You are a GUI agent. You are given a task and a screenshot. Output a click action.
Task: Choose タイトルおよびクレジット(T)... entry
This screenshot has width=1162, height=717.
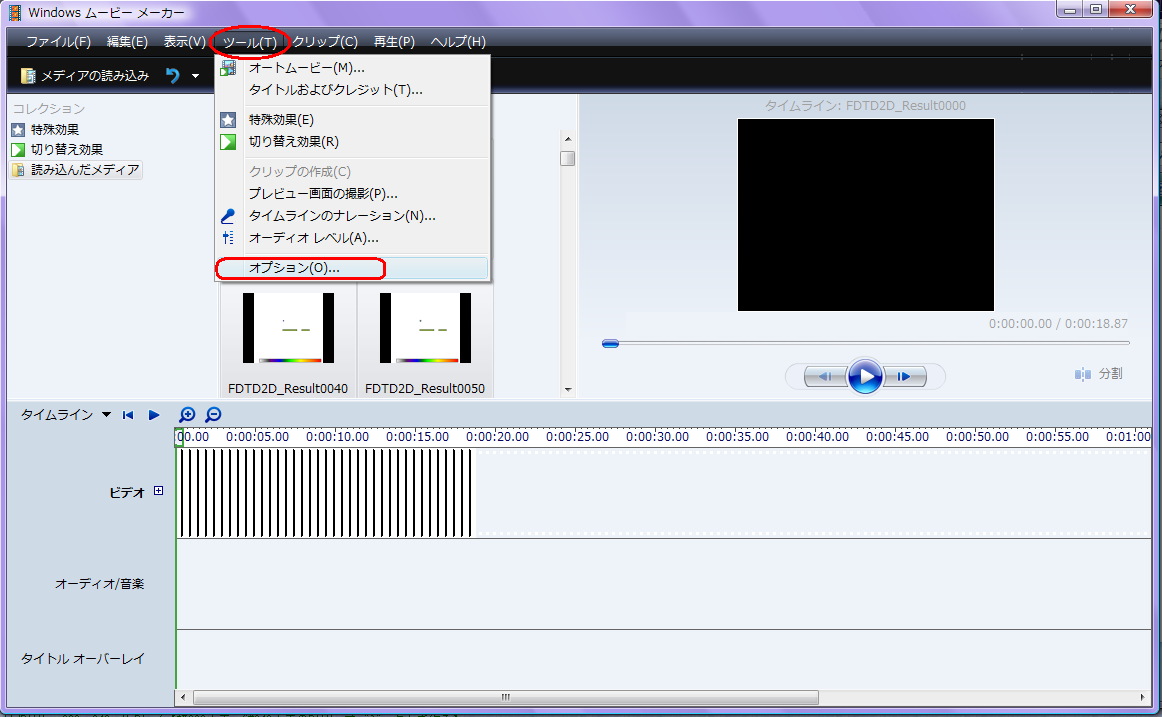coord(352,90)
